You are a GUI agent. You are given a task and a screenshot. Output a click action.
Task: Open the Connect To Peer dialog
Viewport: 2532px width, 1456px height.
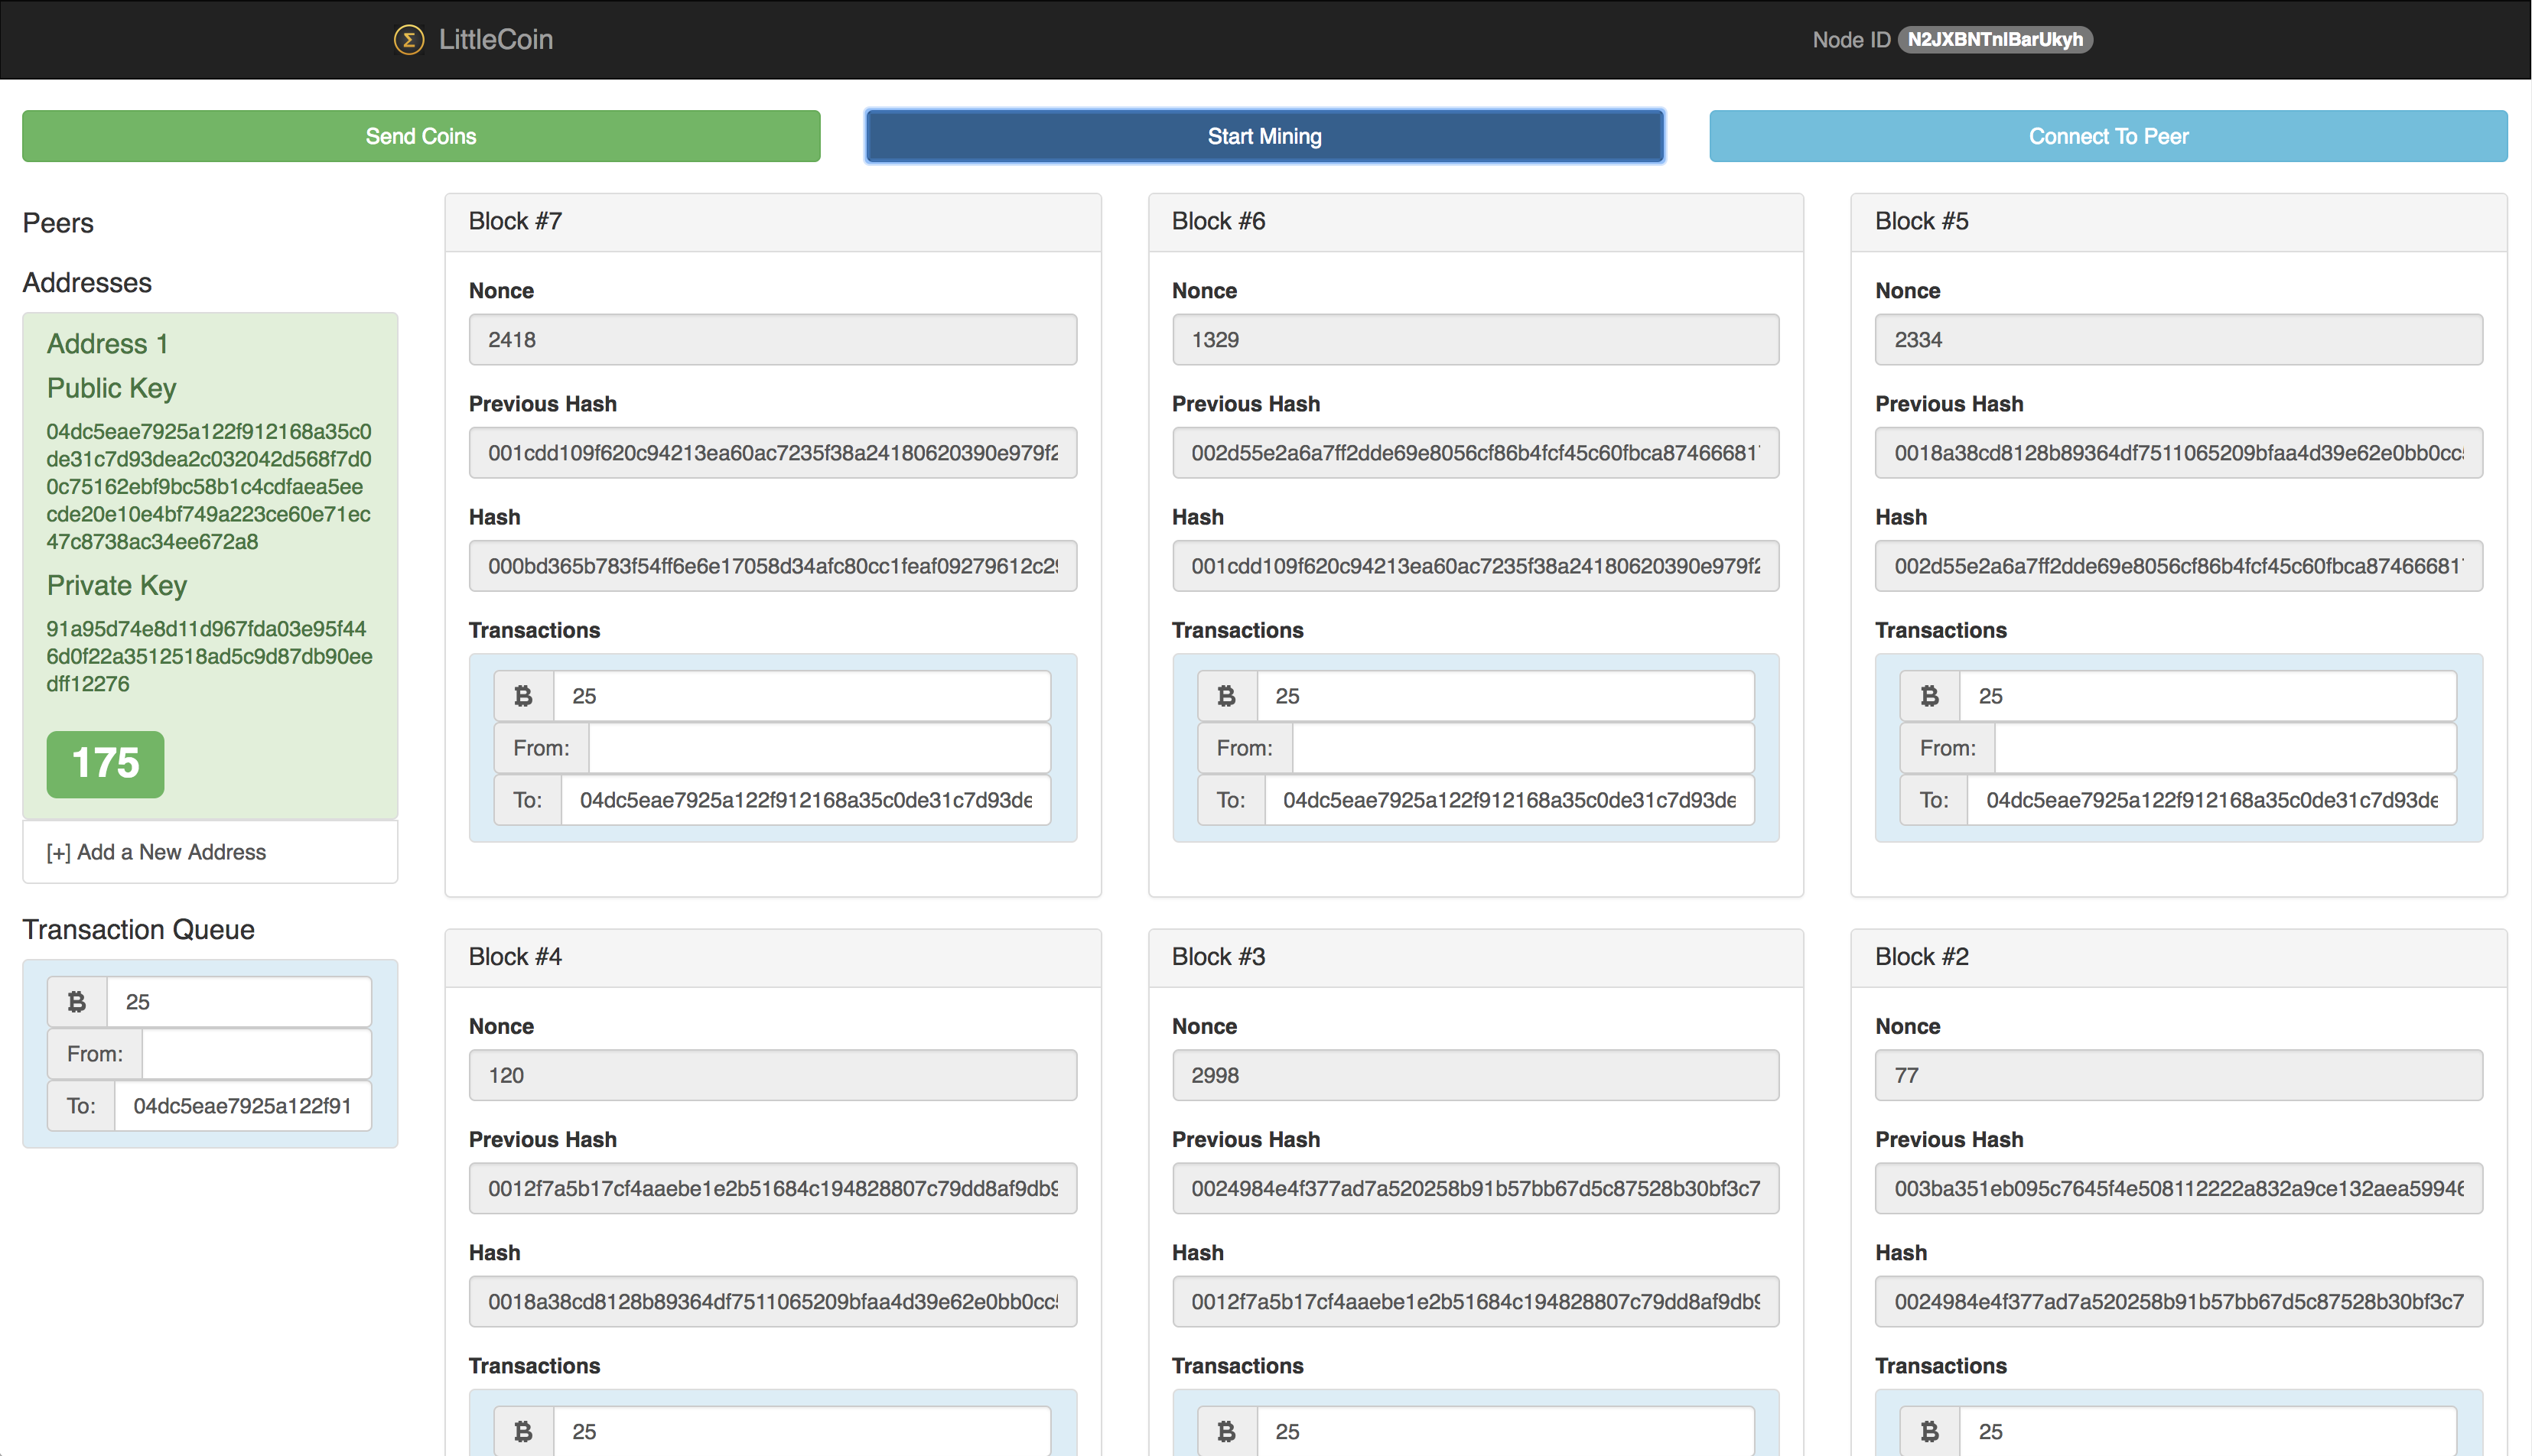click(x=2107, y=137)
